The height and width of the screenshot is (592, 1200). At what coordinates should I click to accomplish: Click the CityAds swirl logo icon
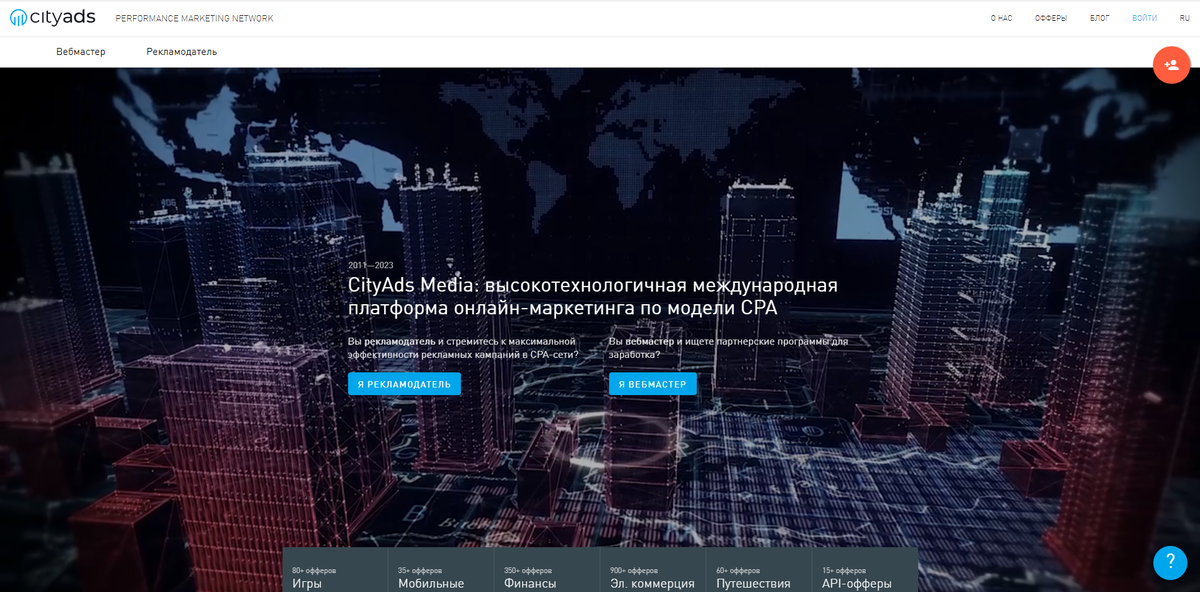tap(20, 17)
